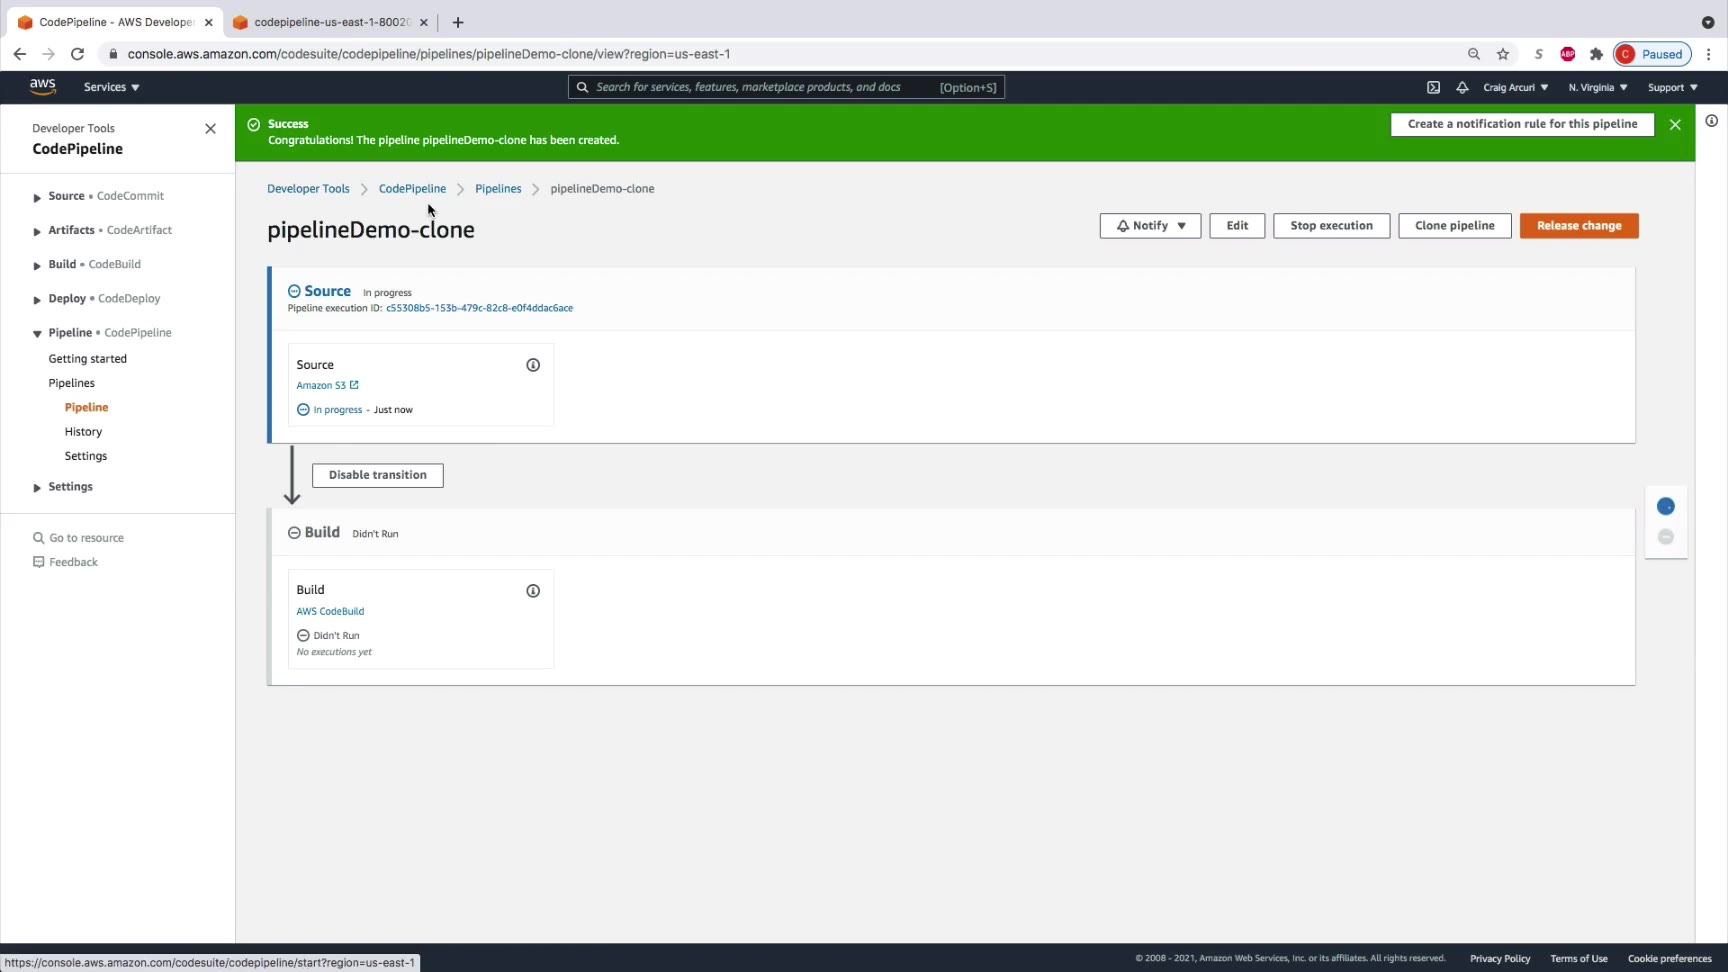1728x972 pixels.
Task: View Source action details info icon
Action: coord(533,365)
